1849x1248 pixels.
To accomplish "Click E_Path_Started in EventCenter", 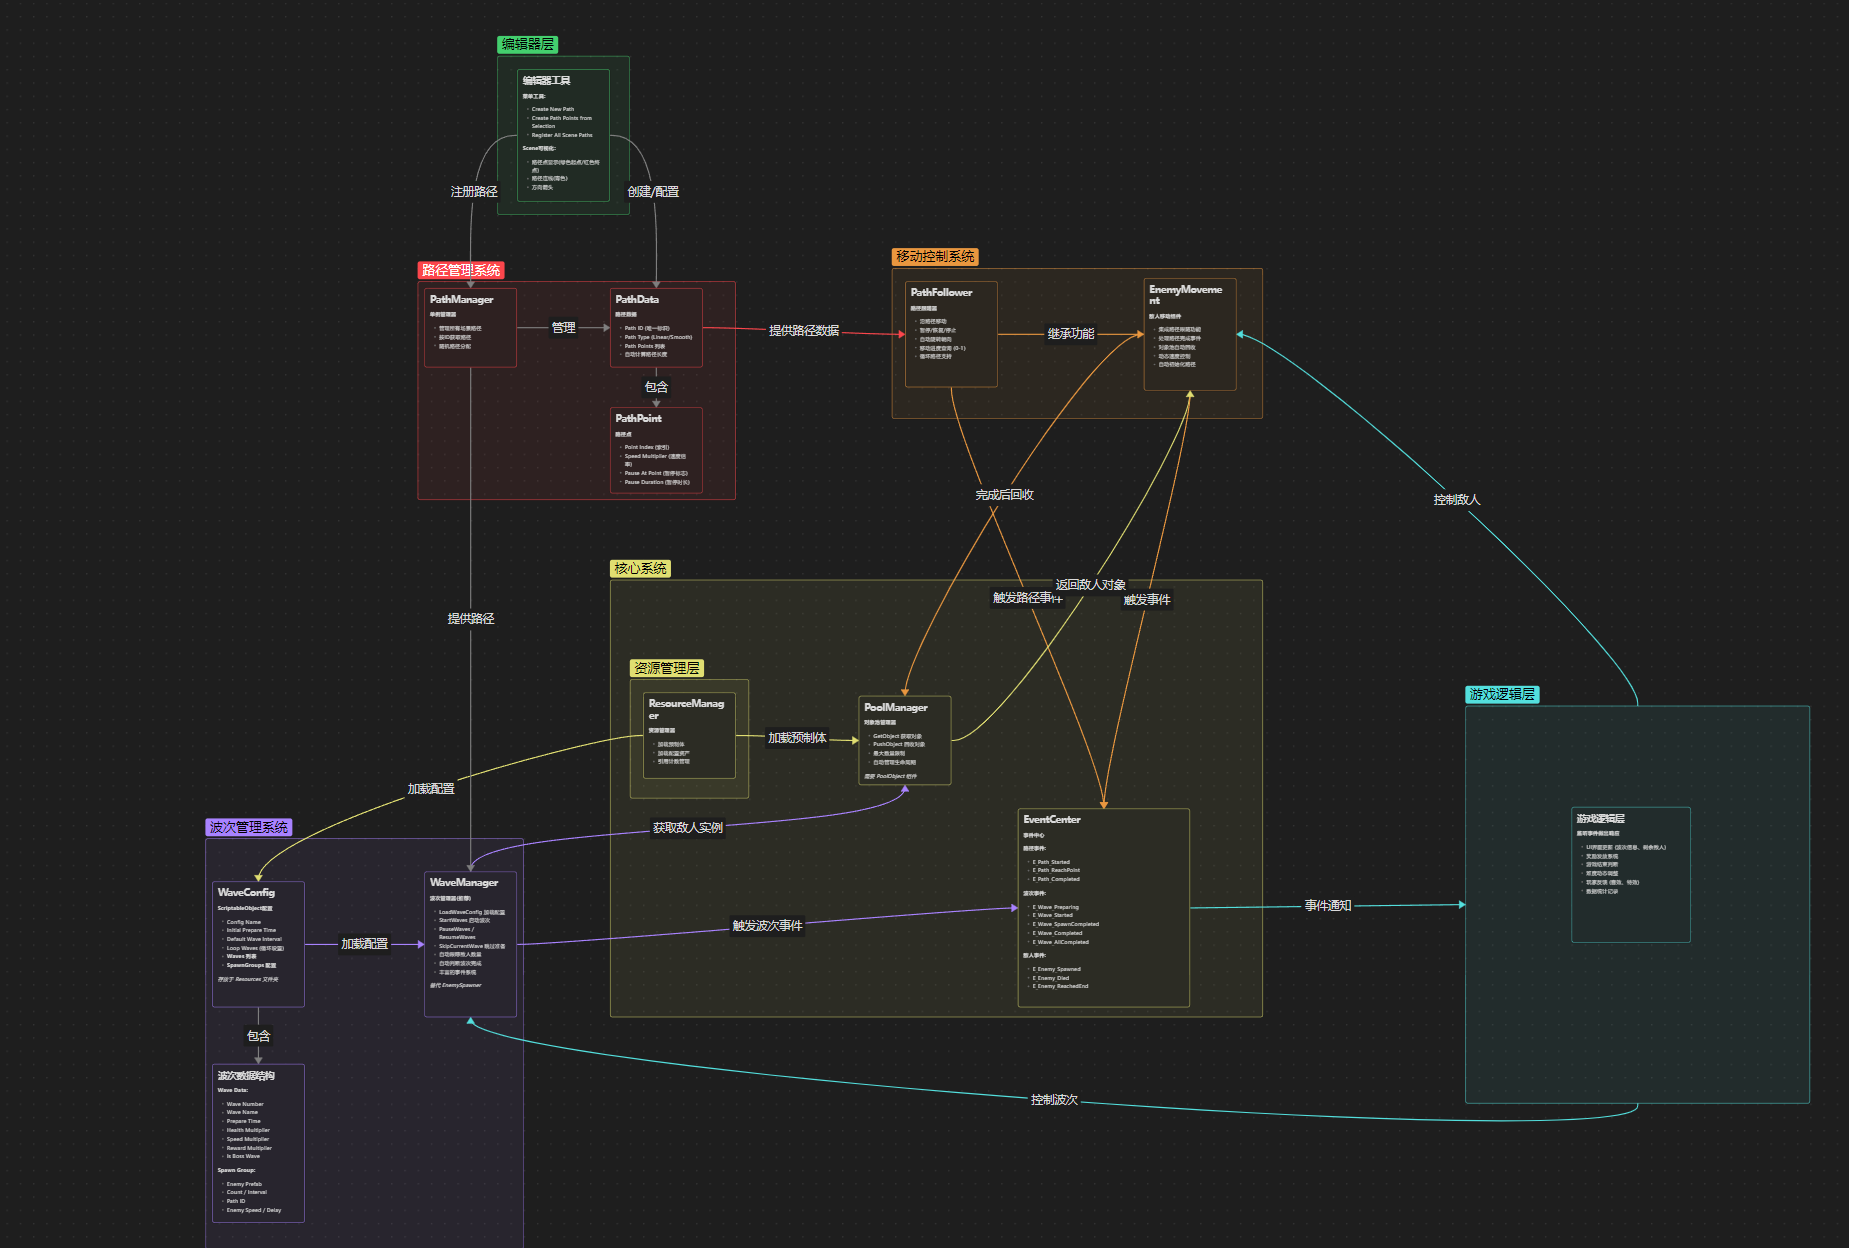I will pyautogui.click(x=1051, y=862).
